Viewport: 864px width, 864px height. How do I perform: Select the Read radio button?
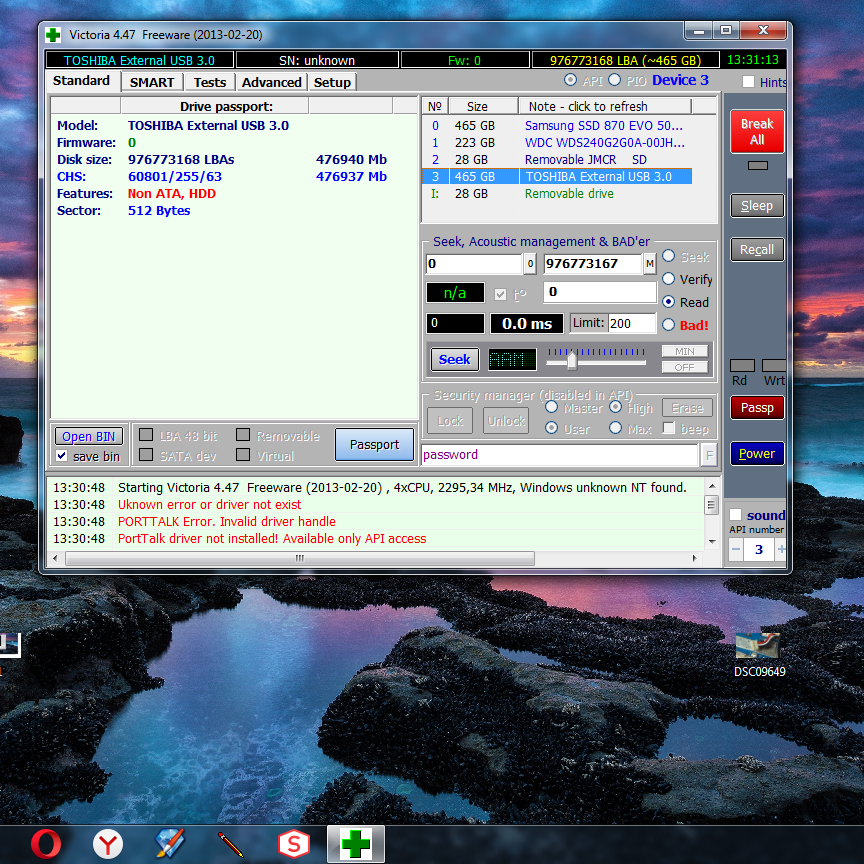click(x=668, y=301)
